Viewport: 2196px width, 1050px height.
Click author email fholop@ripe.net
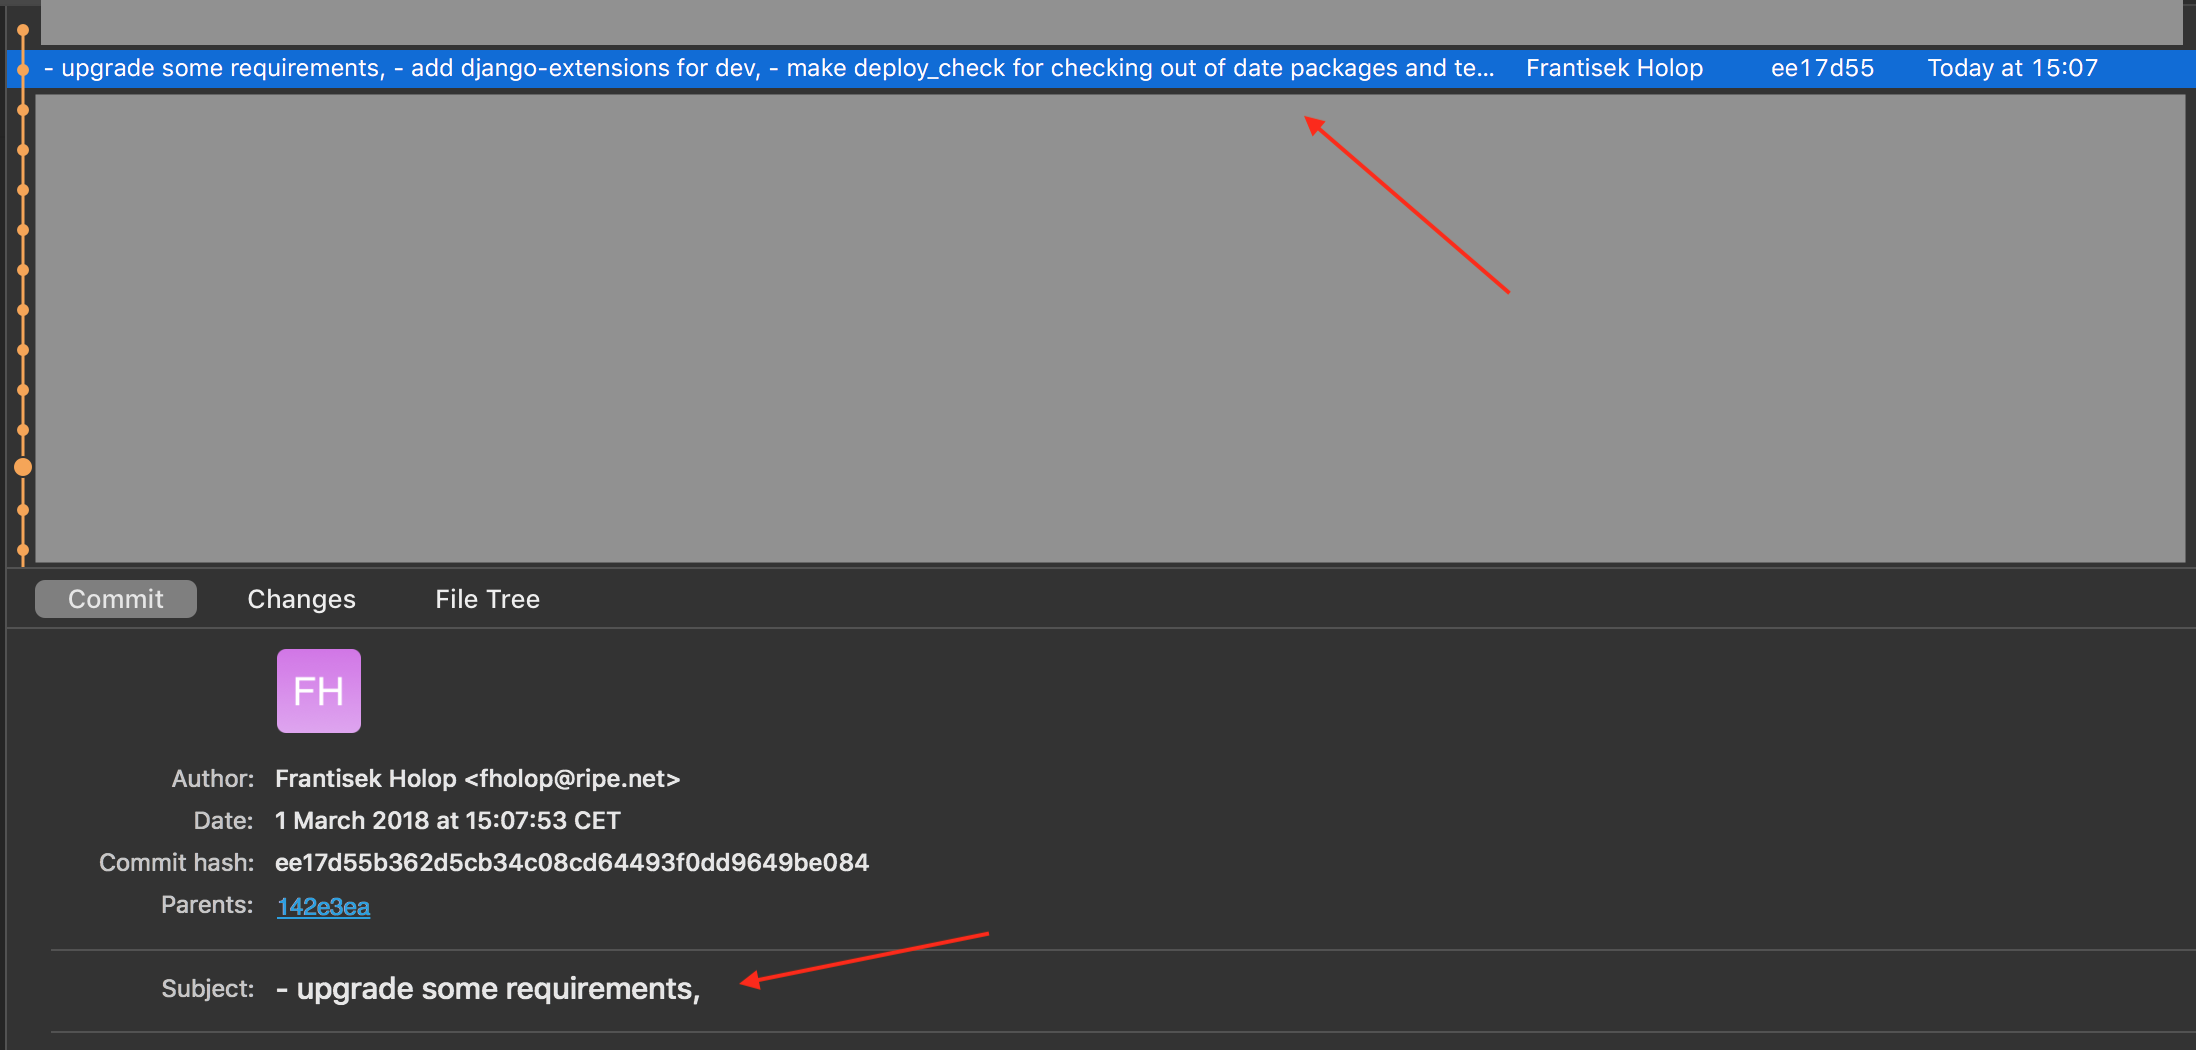pyautogui.click(x=573, y=778)
